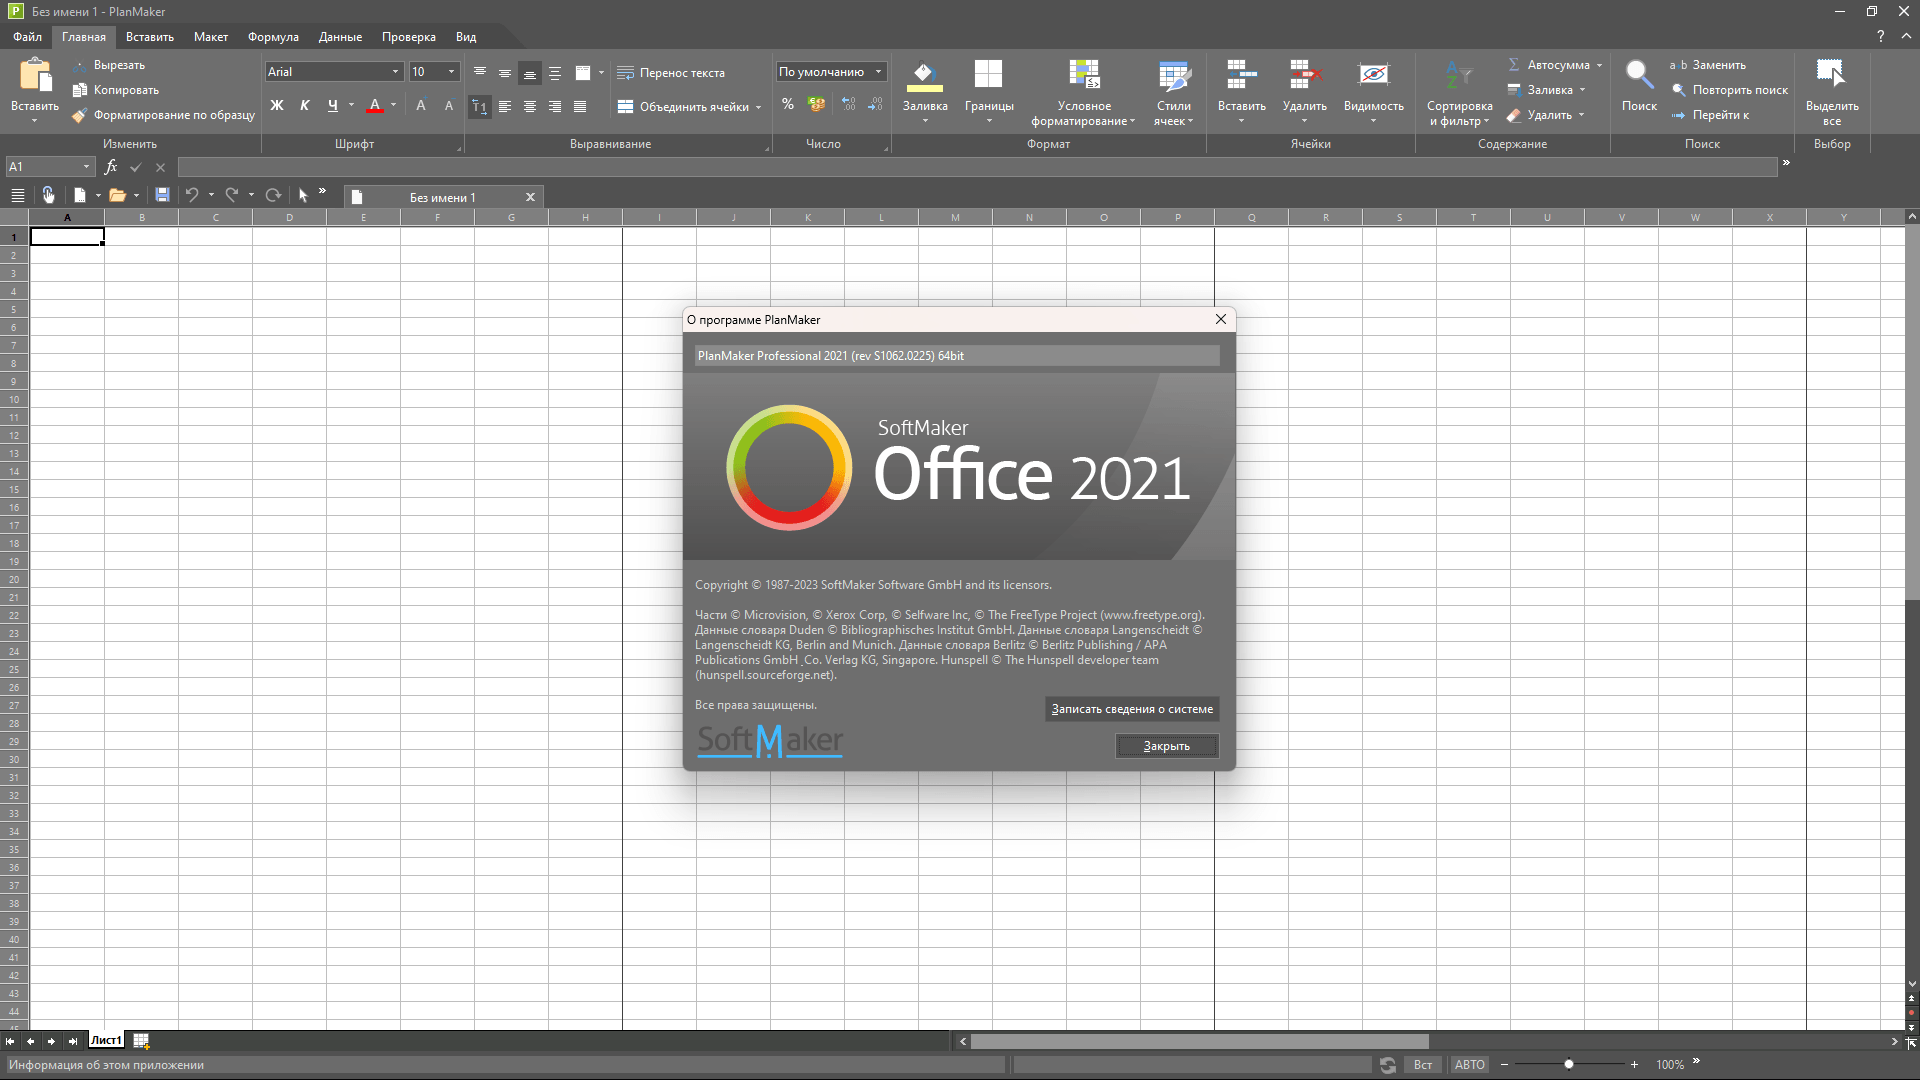Click the open folder icon in the quick access toolbar
1920x1080 pixels.
tap(117, 196)
